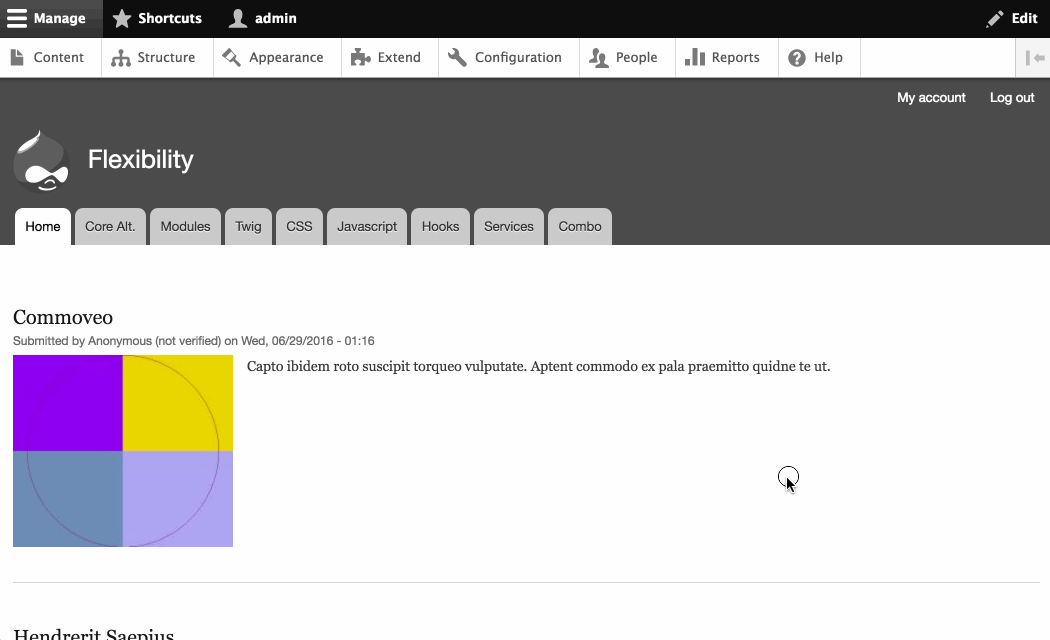Click the People users icon
Image resolution: width=1050 pixels, height=640 pixels.
point(599,58)
